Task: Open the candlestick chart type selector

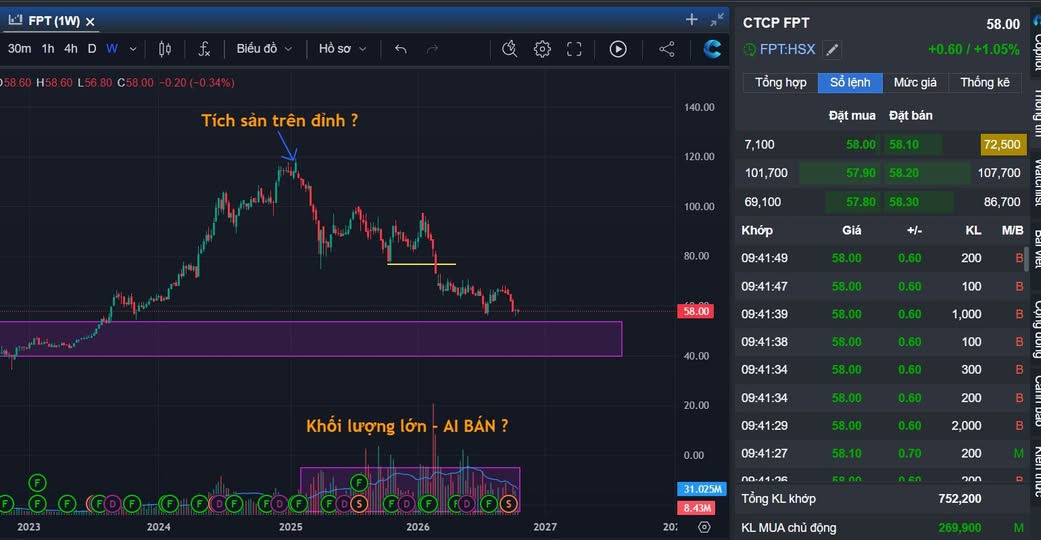Action: click(165, 49)
